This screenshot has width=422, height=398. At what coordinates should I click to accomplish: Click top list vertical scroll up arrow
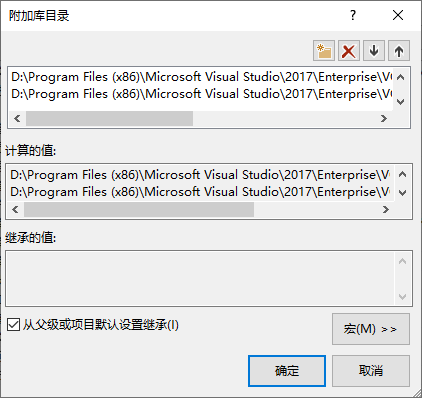click(401, 77)
